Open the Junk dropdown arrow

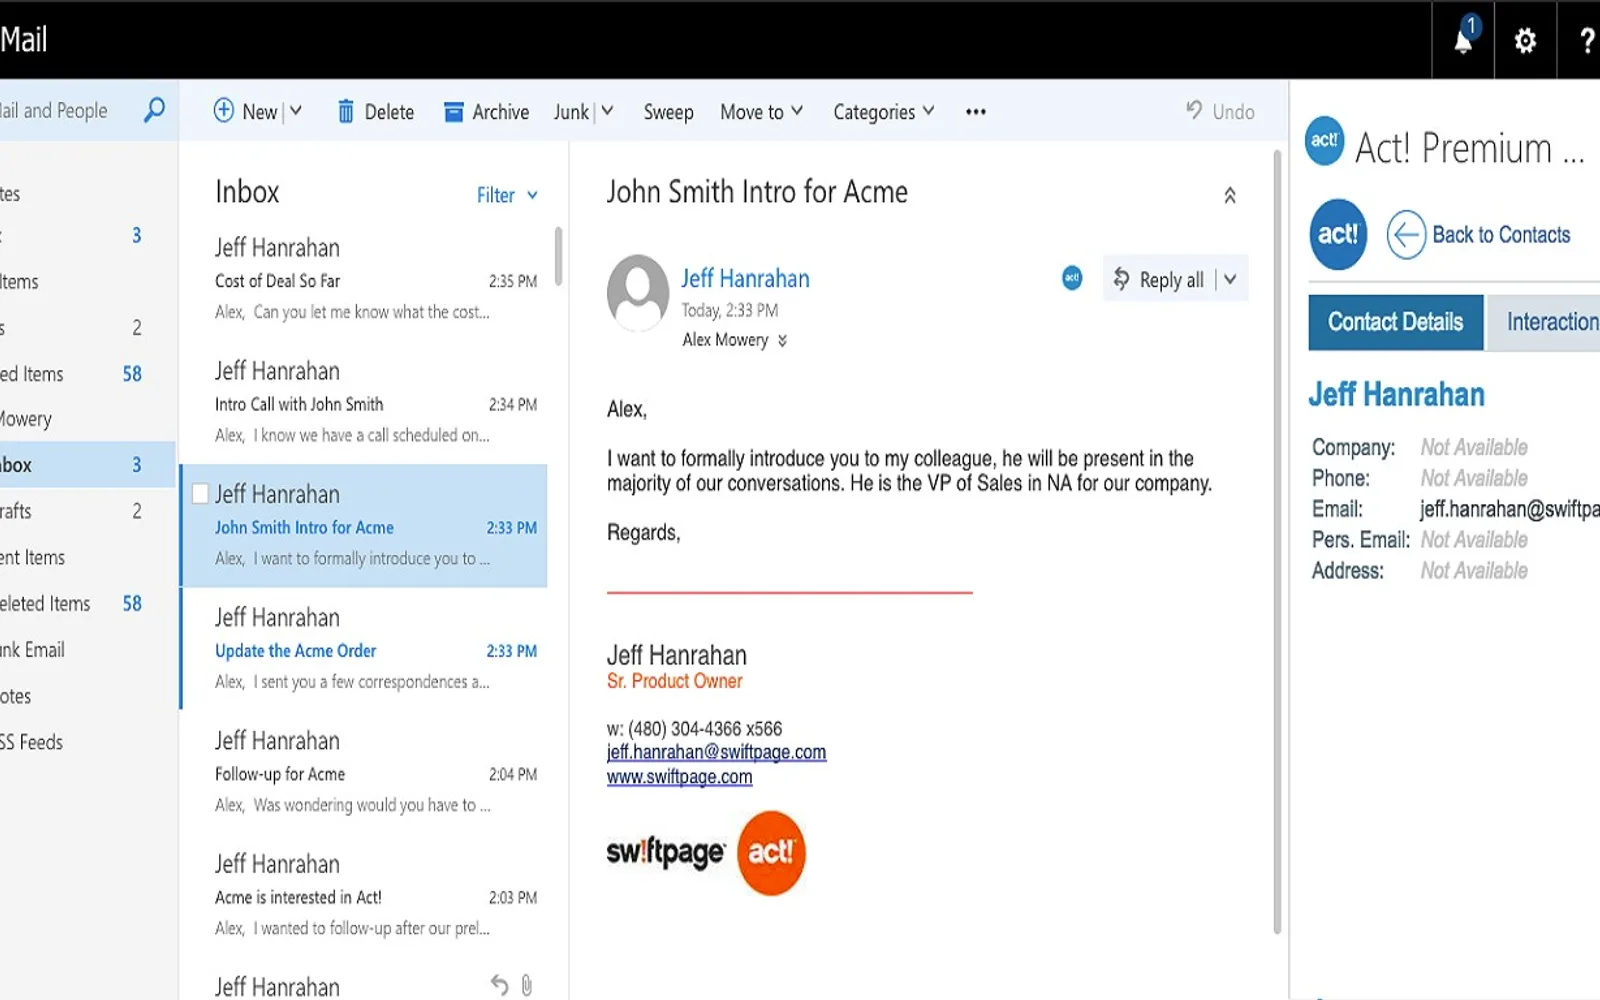(607, 111)
